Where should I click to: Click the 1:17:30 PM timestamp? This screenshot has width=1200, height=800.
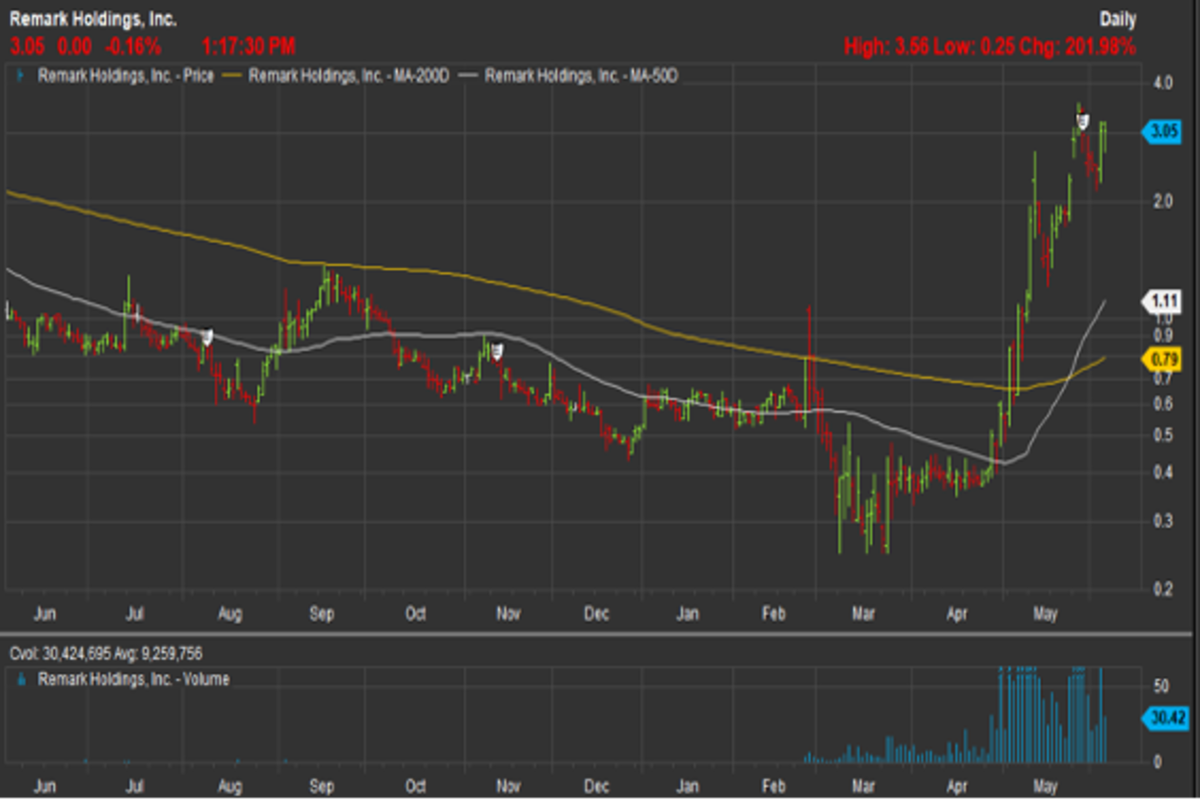[249, 46]
